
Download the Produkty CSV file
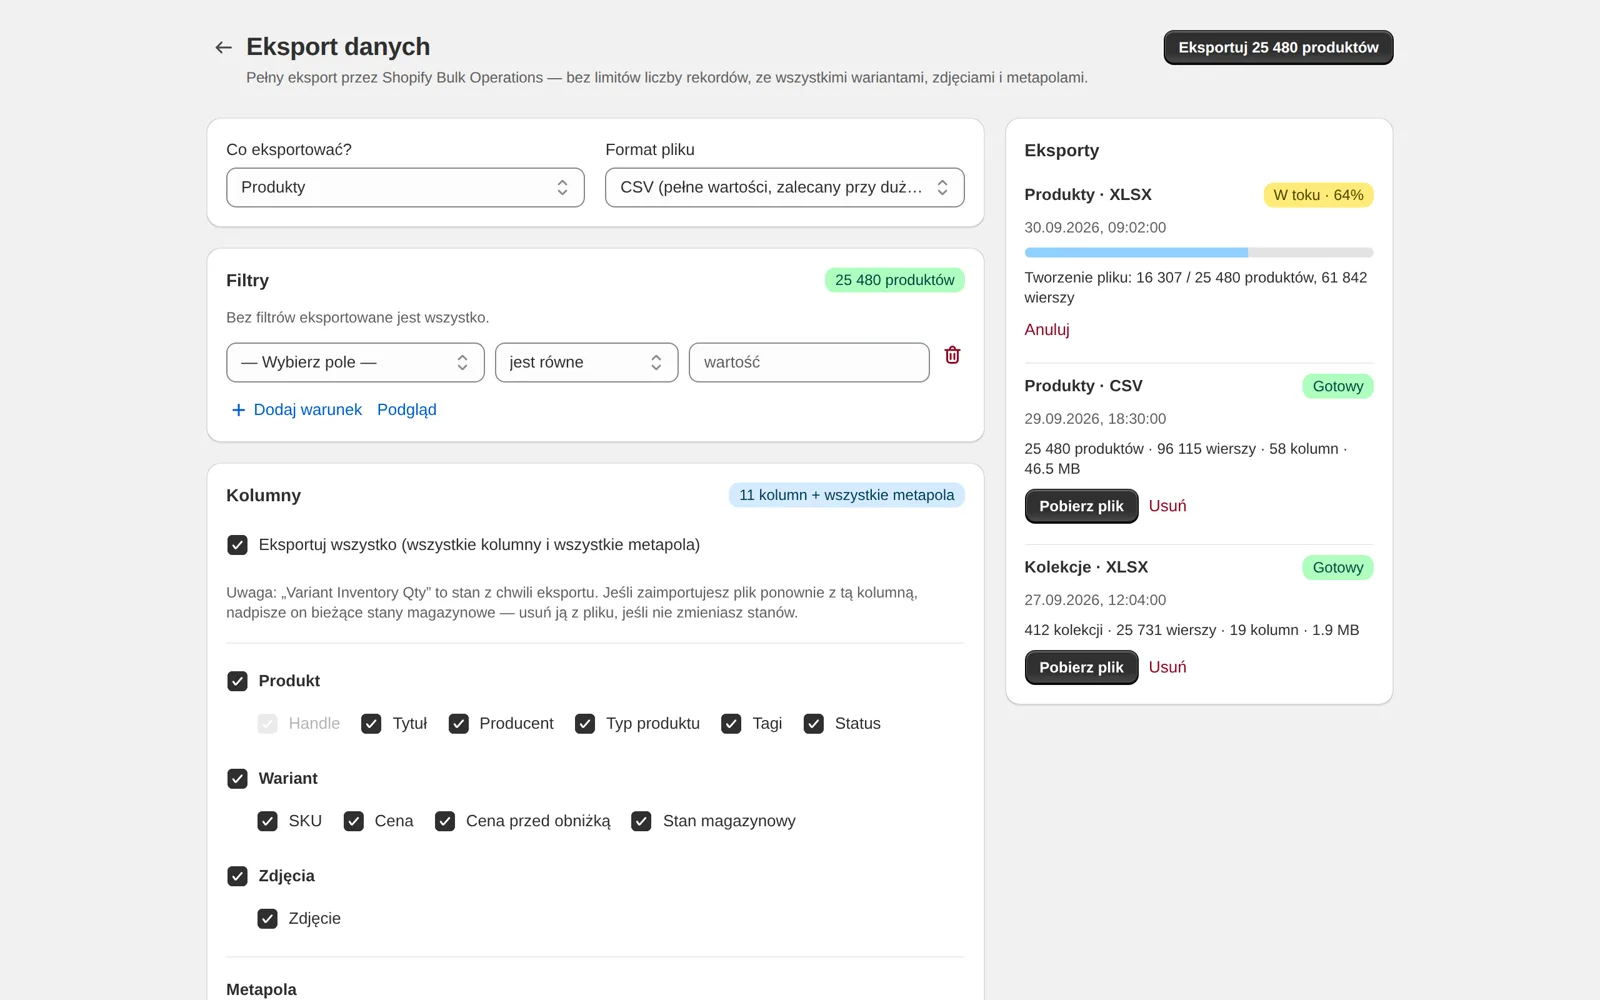tap(1081, 506)
